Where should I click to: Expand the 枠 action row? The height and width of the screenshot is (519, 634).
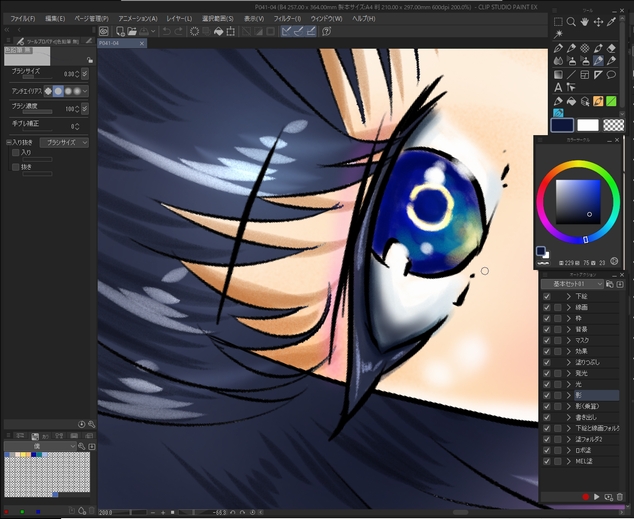pyautogui.click(x=568, y=319)
